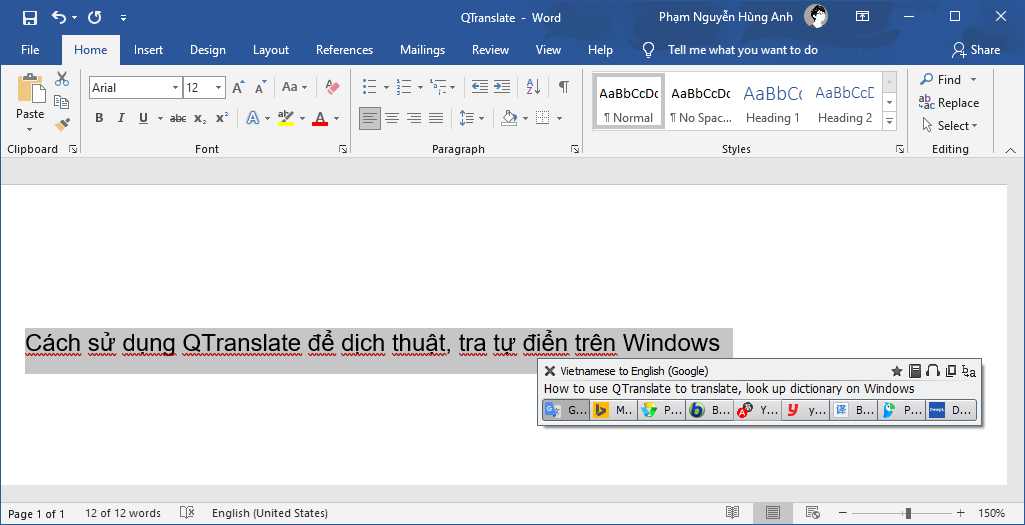Click the Copy icon in Clipboard group
The height and width of the screenshot is (525, 1025).
click(x=62, y=102)
